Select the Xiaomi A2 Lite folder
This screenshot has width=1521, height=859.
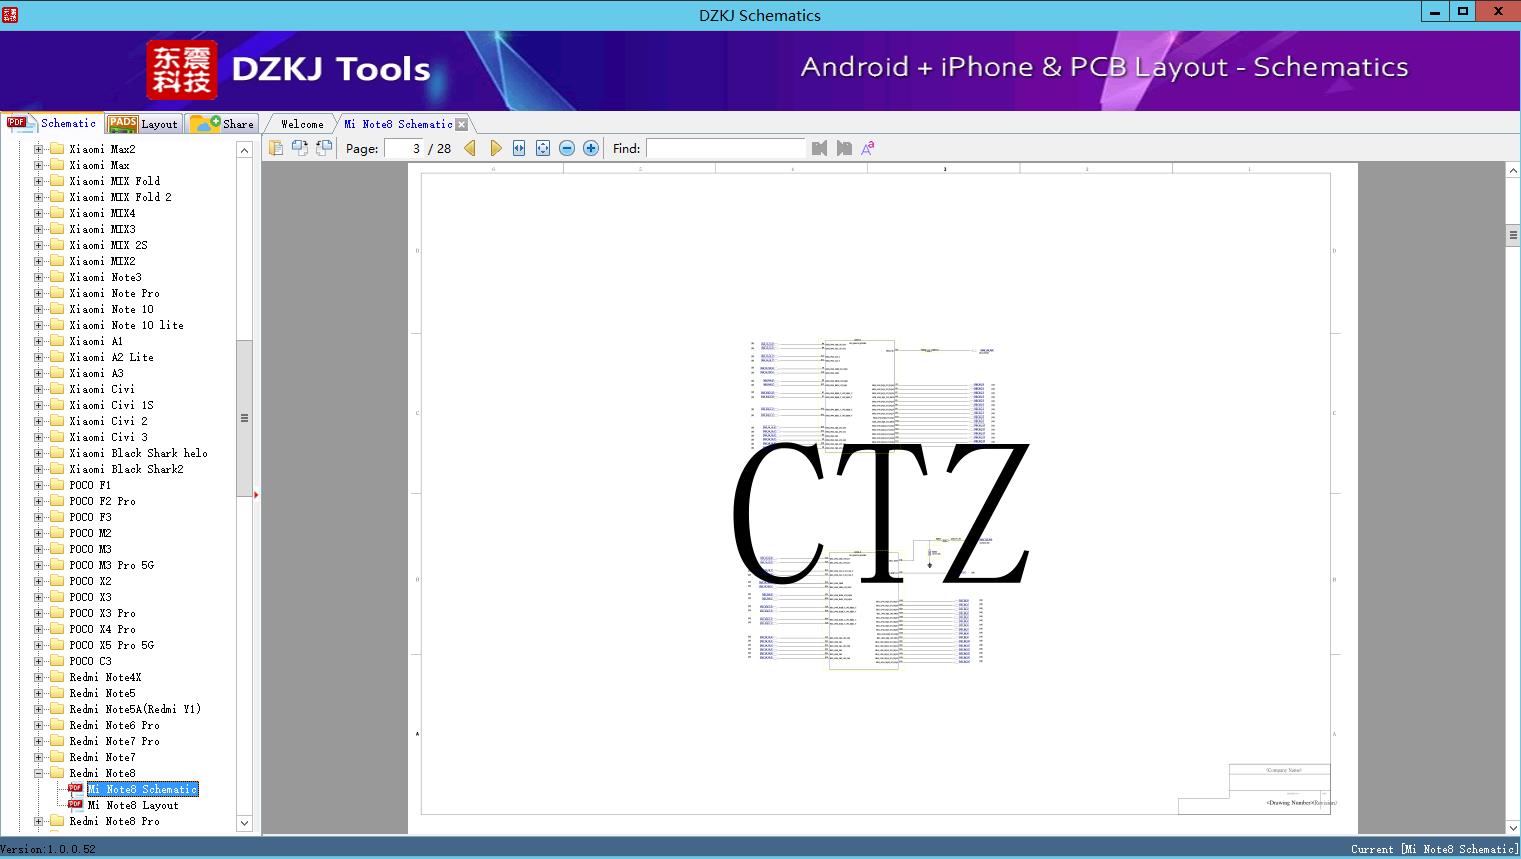click(x=111, y=357)
